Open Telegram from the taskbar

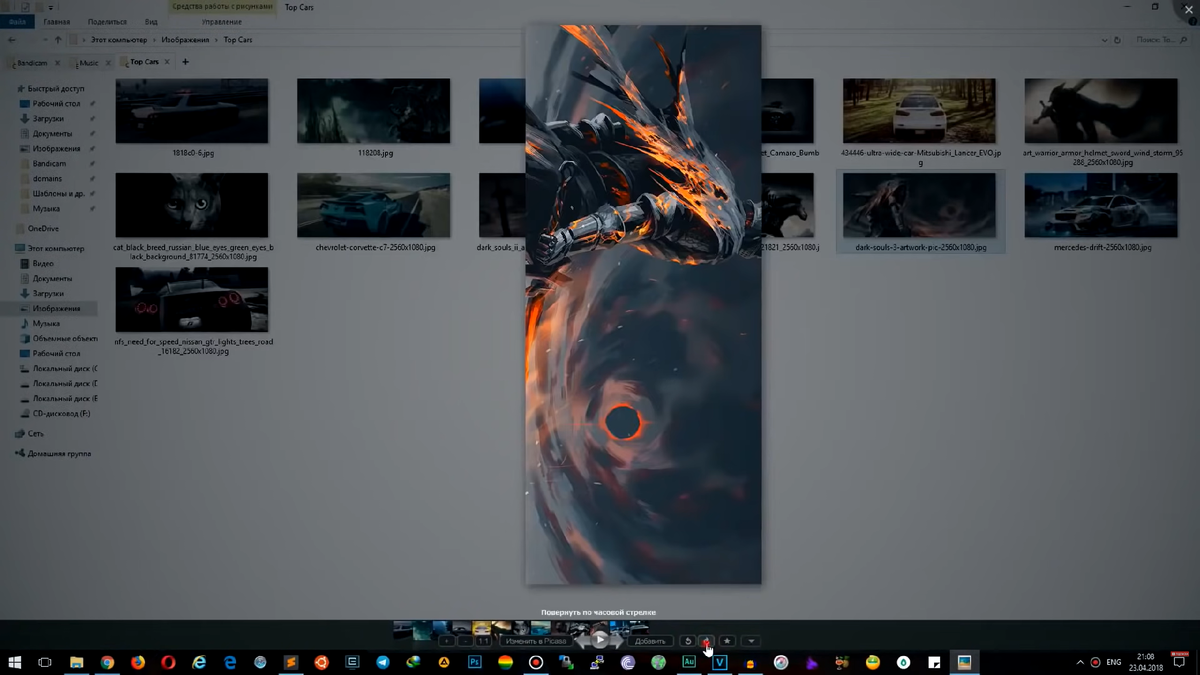[x=383, y=662]
